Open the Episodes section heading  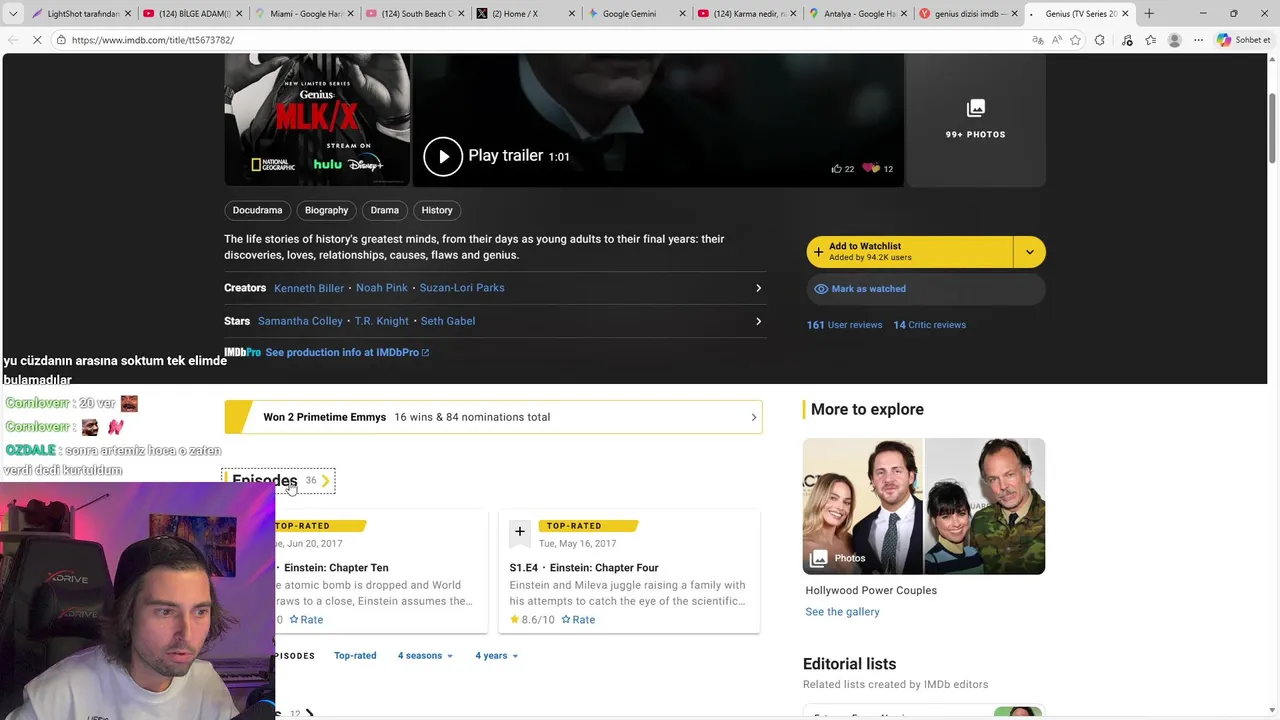(278, 481)
